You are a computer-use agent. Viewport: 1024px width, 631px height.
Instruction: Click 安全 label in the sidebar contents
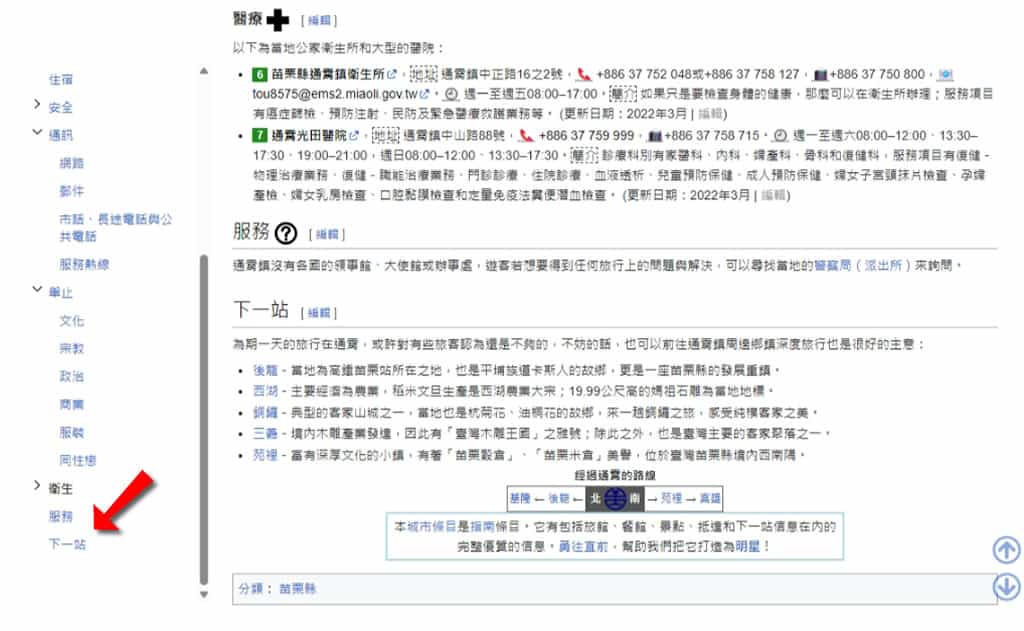(61, 107)
